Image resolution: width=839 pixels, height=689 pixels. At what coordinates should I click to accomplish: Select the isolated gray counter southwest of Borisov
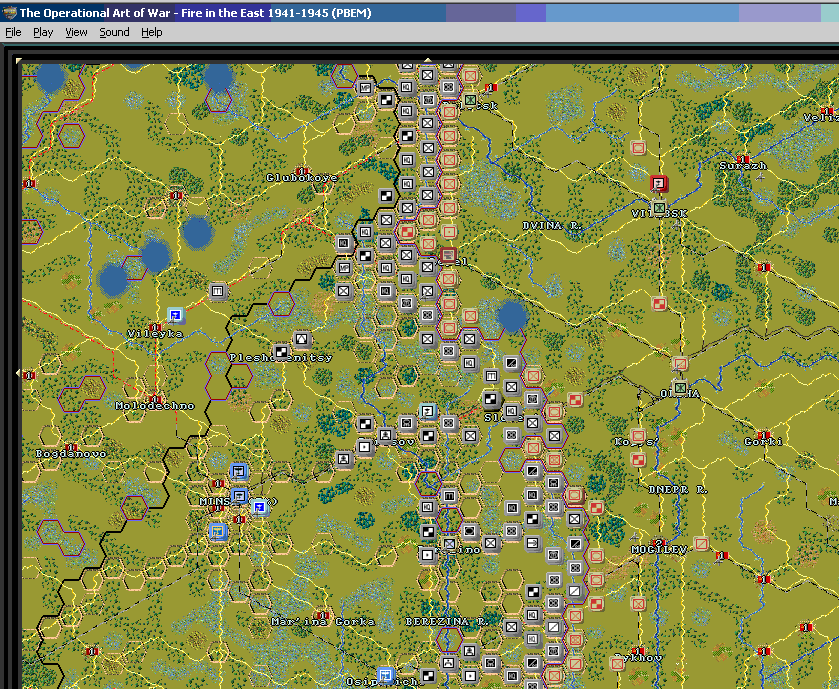click(344, 459)
